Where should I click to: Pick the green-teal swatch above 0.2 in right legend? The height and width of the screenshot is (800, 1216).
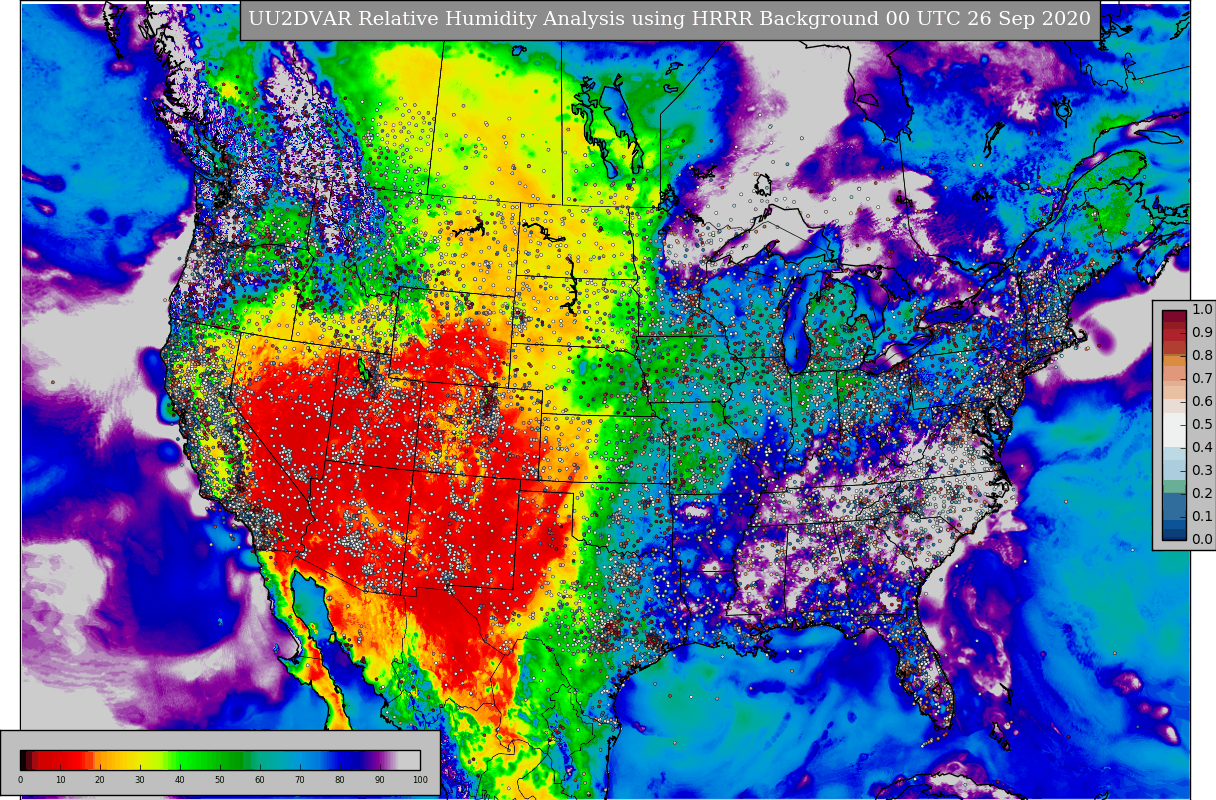tap(1174, 487)
